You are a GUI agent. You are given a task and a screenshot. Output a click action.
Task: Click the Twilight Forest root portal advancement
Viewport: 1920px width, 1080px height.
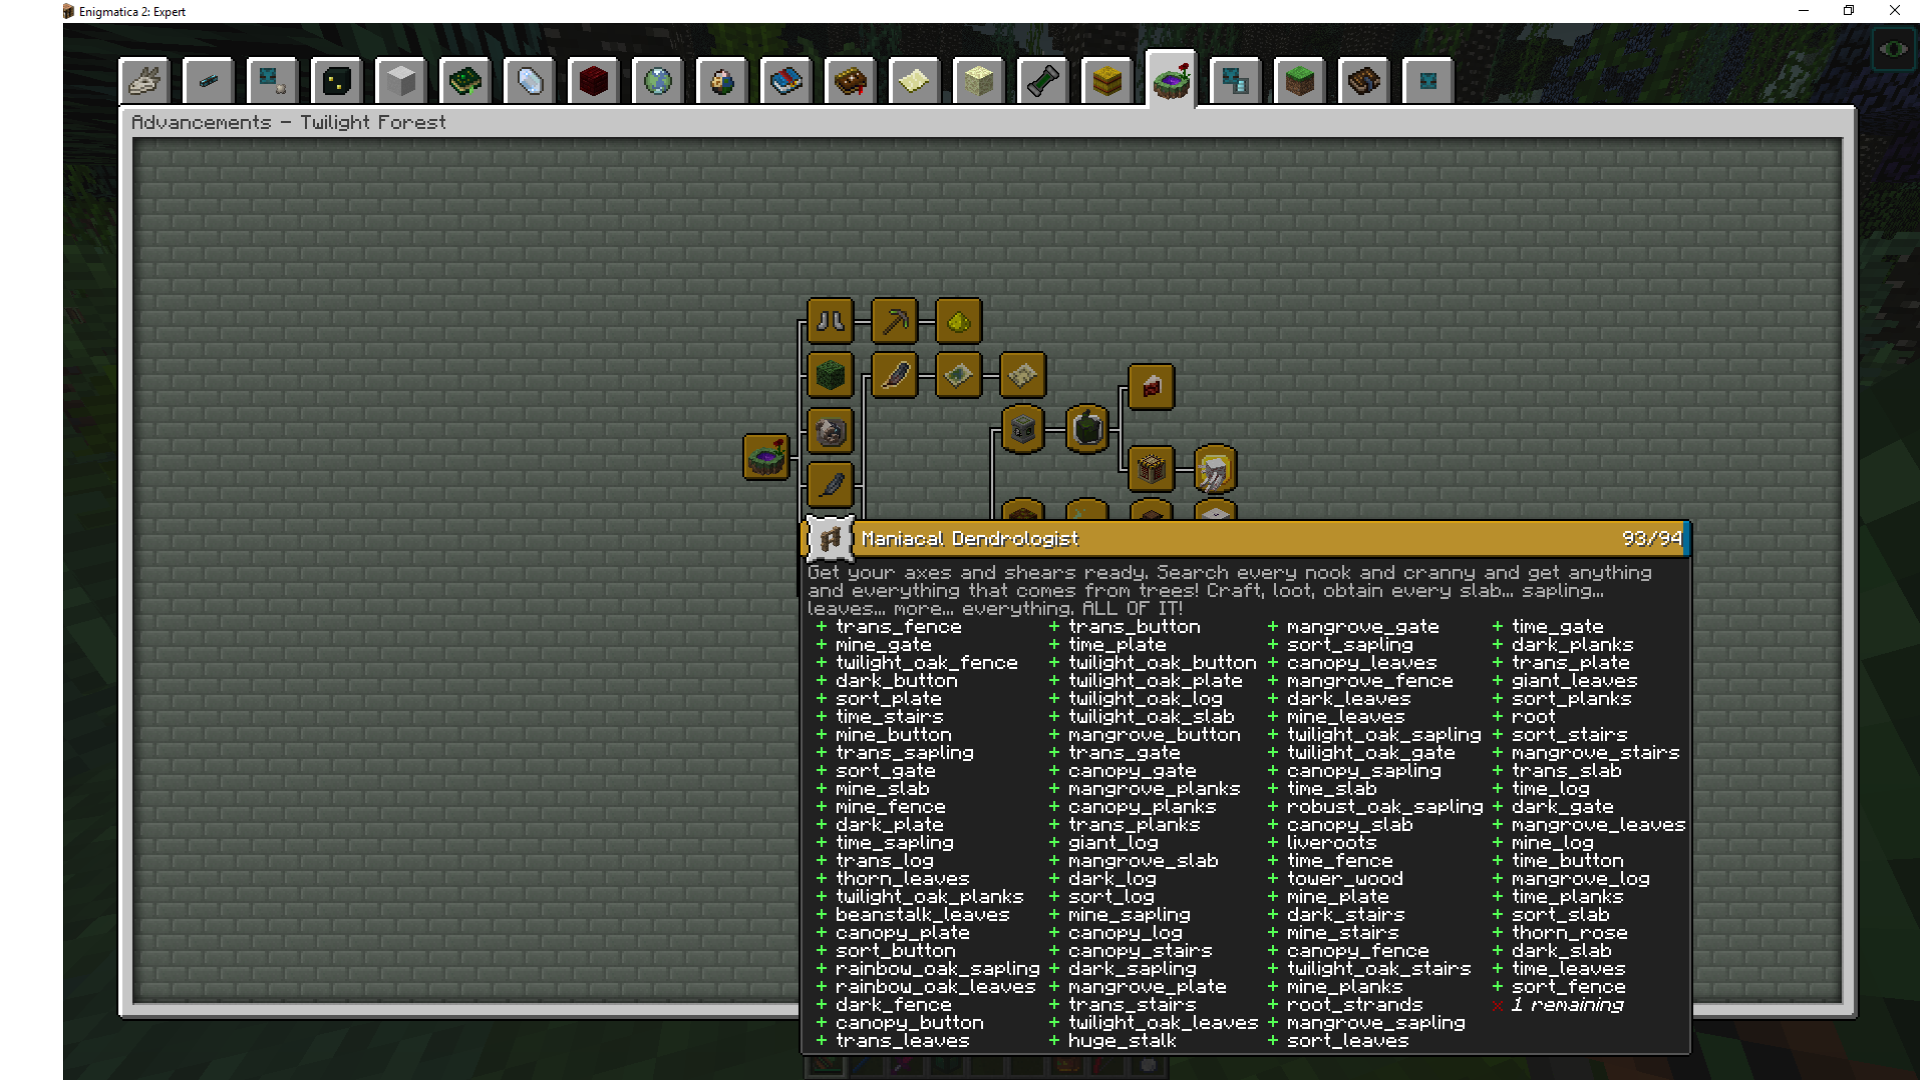[766, 457]
